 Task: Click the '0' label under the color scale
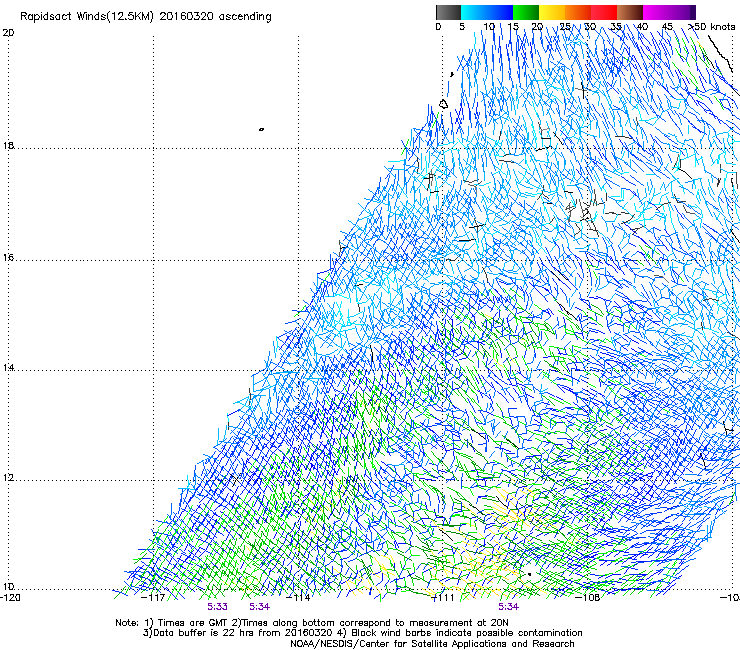click(x=438, y=26)
